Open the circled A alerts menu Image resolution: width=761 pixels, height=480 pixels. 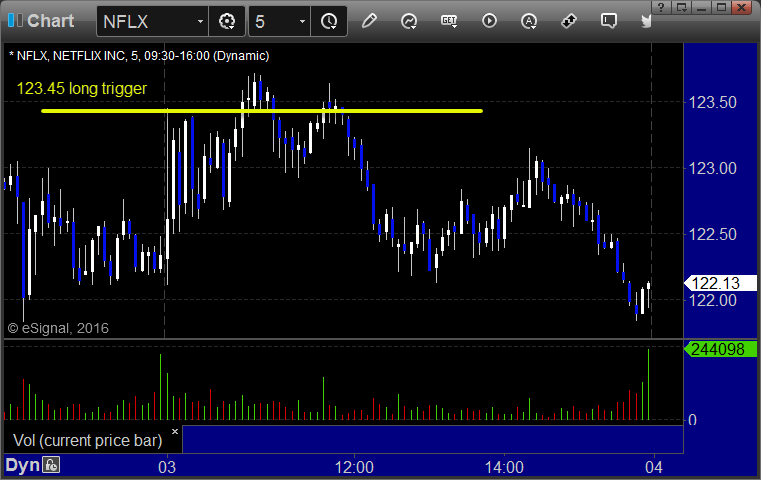click(x=529, y=21)
